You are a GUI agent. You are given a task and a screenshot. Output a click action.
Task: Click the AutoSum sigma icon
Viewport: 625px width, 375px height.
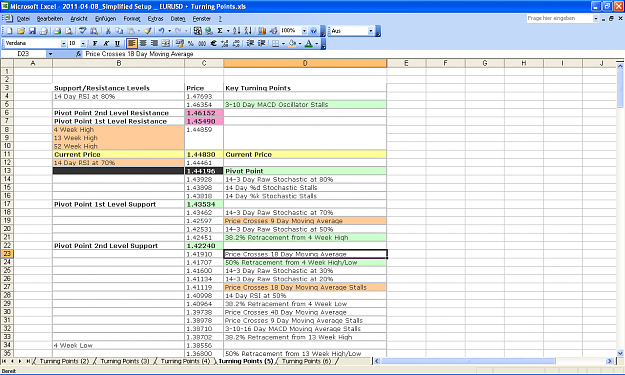click(220, 31)
